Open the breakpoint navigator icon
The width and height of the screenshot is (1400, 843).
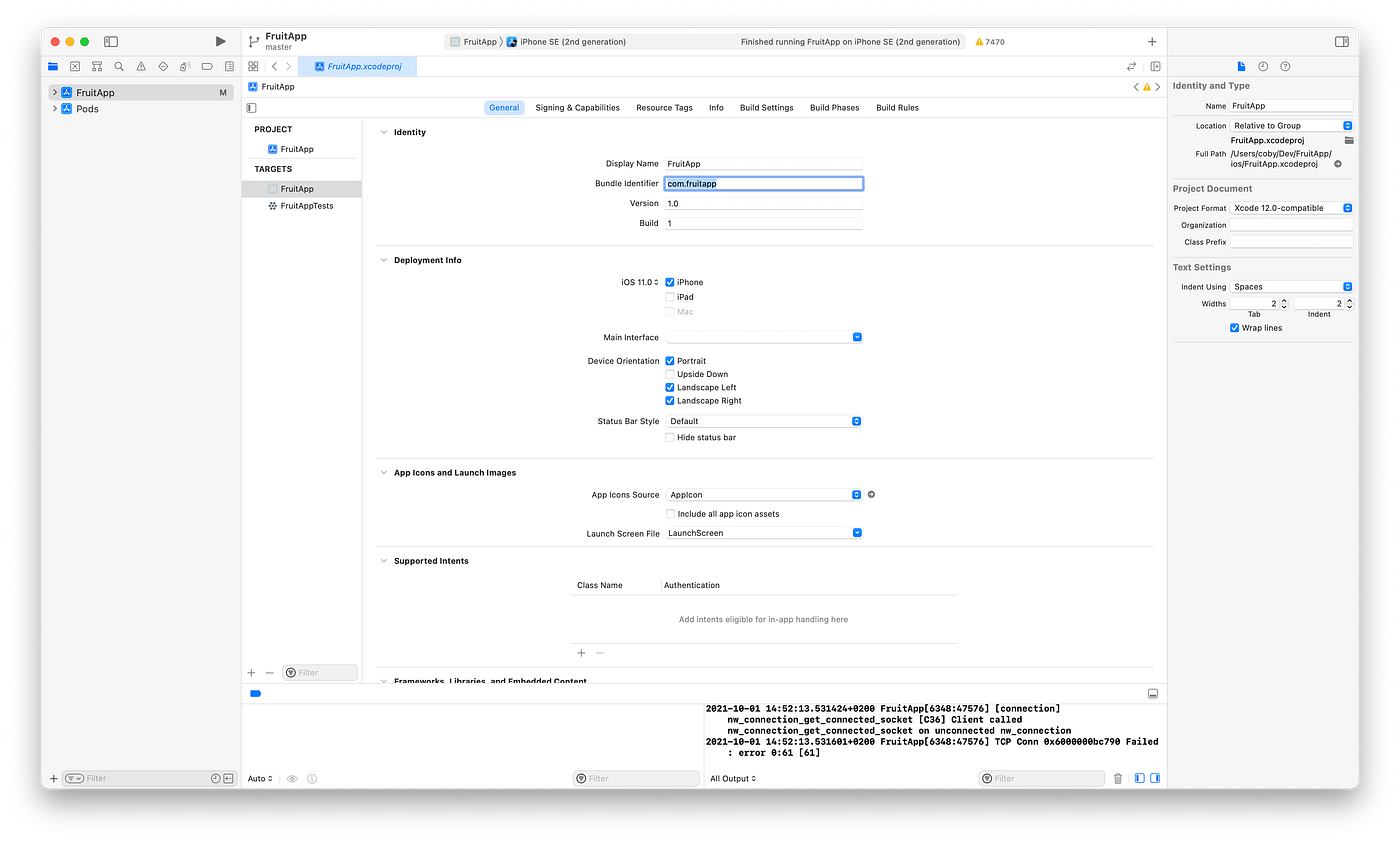tap(207, 66)
